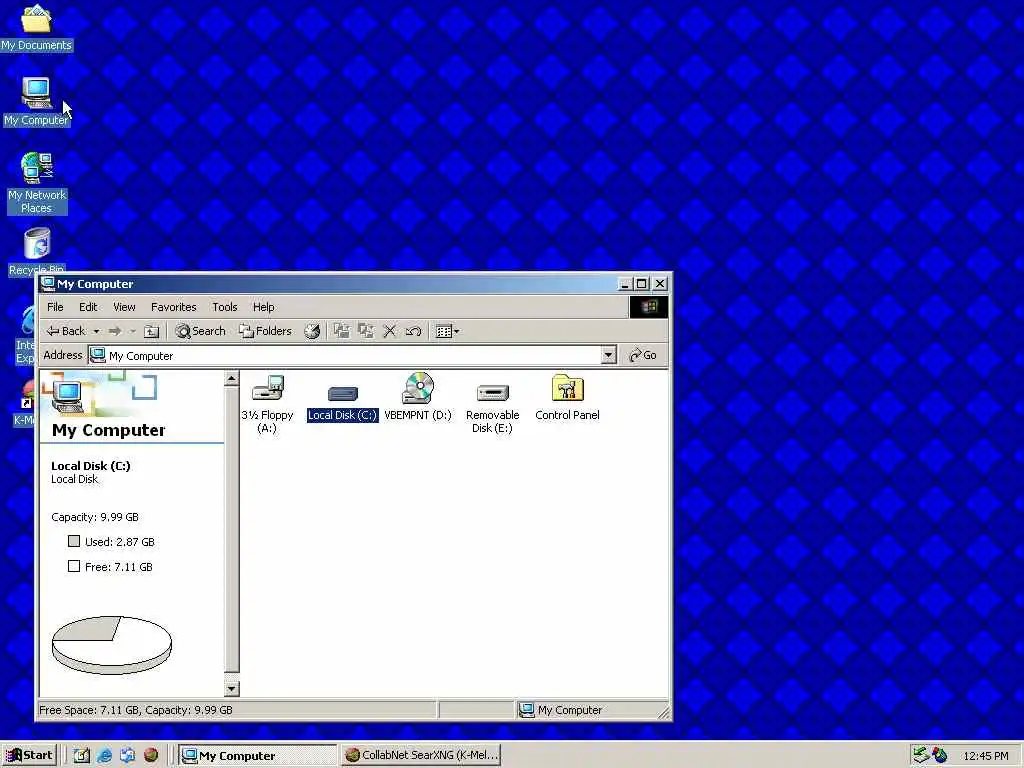Open the Favorites menu
This screenshot has width=1024, height=768.
tap(173, 307)
